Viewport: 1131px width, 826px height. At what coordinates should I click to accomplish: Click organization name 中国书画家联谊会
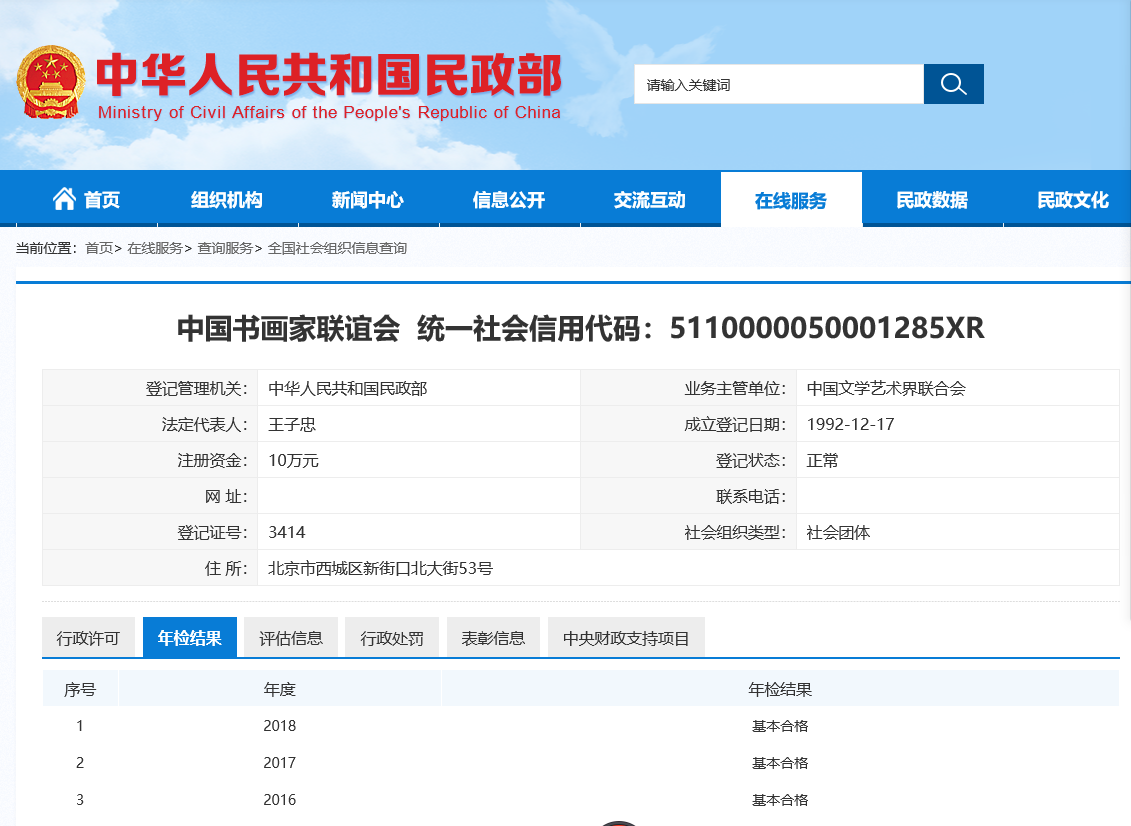(x=288, y=328)
